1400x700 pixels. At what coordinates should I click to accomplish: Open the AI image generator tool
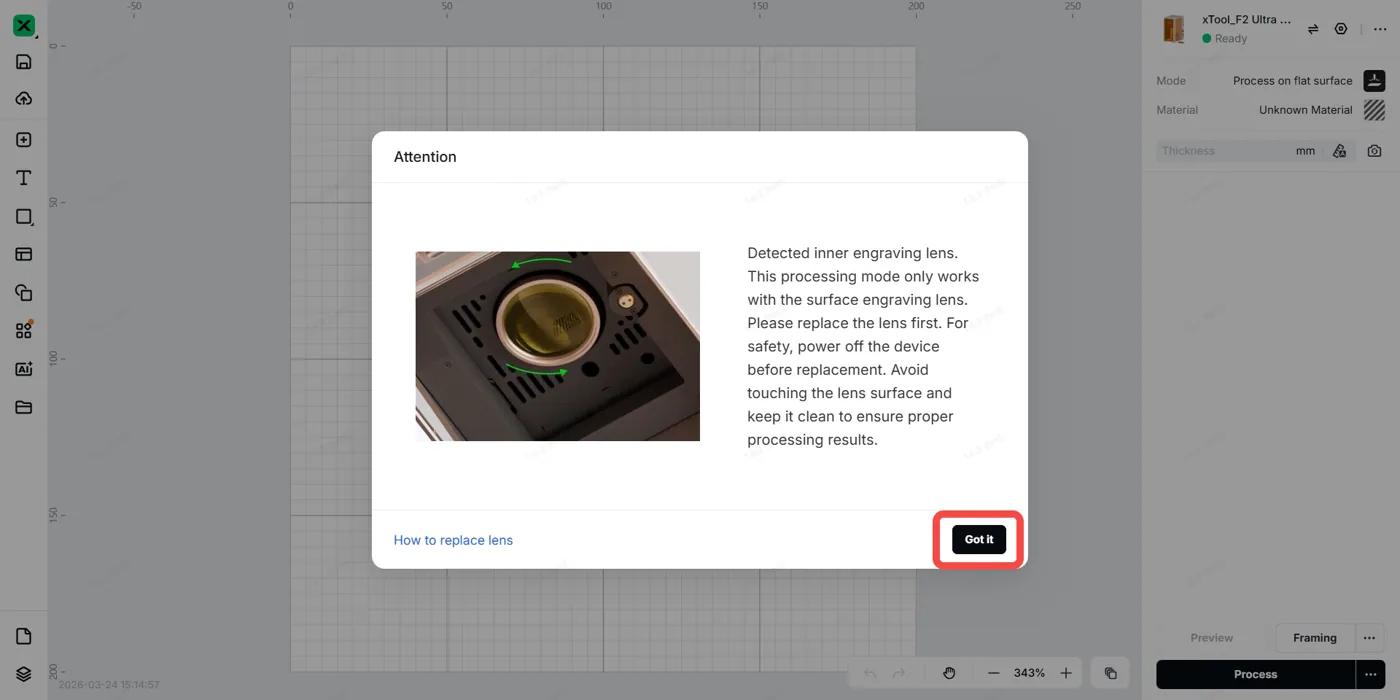pyautogui.click(x=24, y=369)
